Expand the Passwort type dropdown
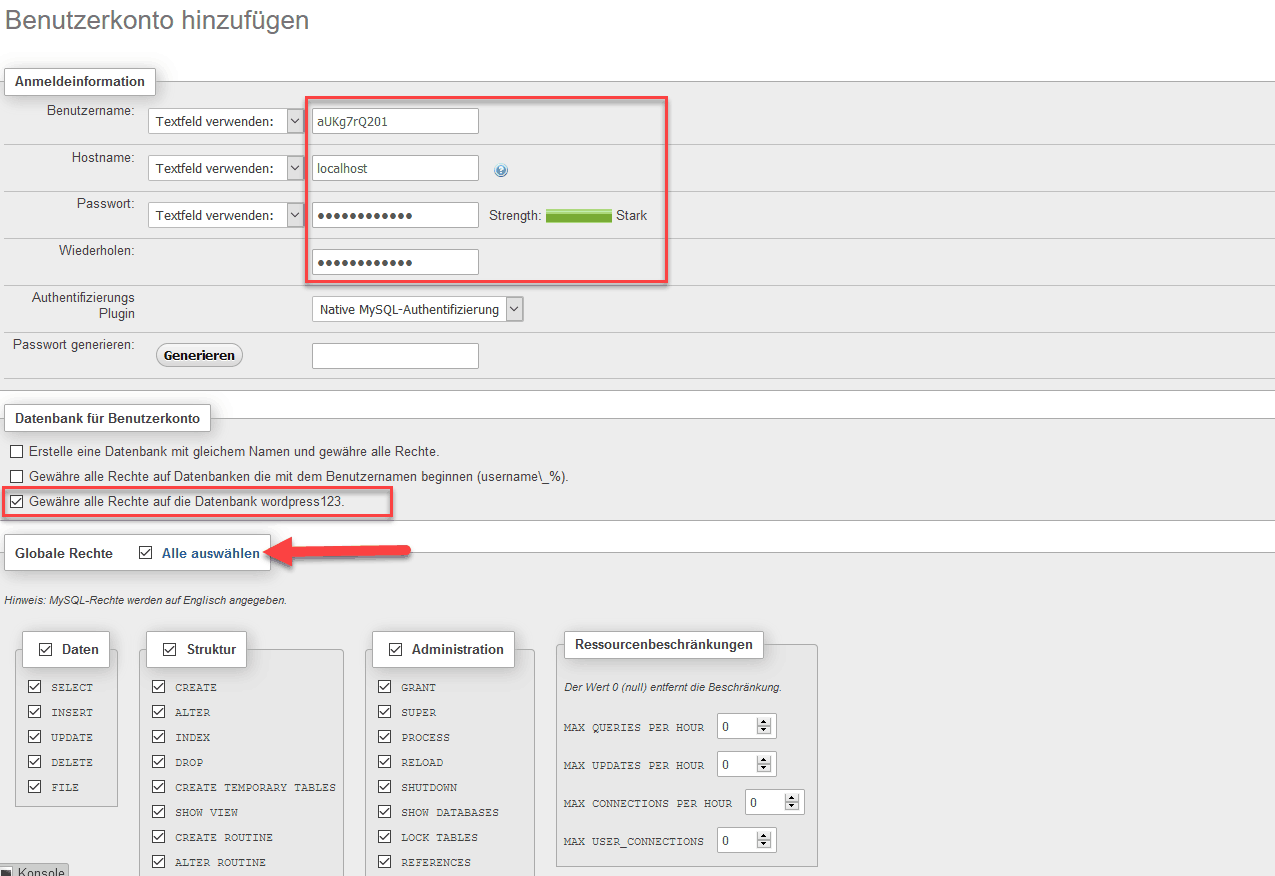Image resolution: width=1275 pixels, height=876 pixels. [x=225, y=216]
